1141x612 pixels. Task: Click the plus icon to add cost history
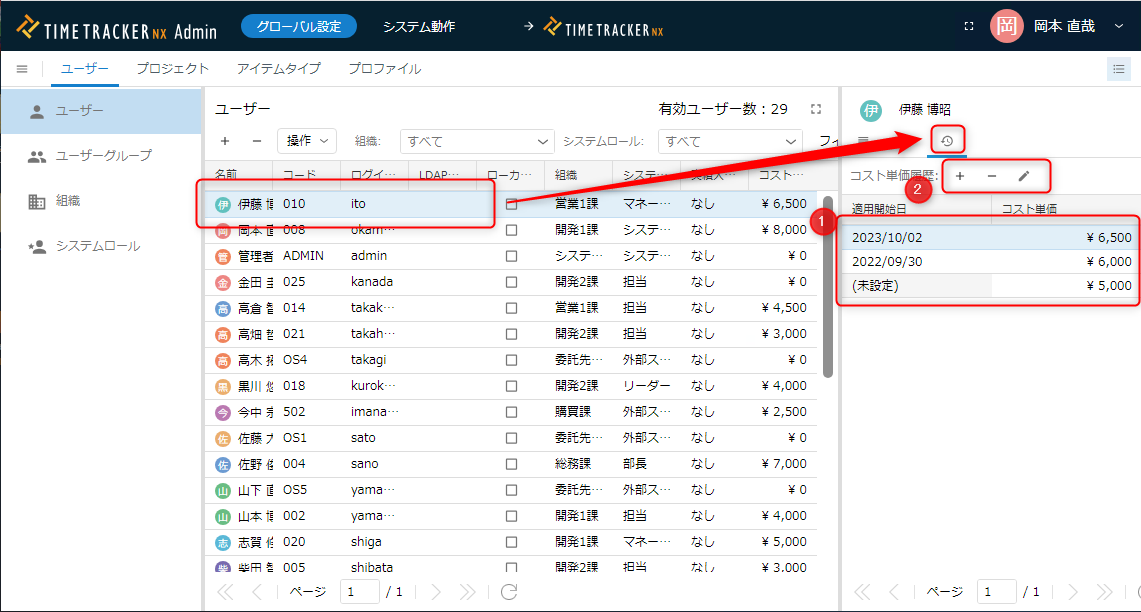(960, 176)
